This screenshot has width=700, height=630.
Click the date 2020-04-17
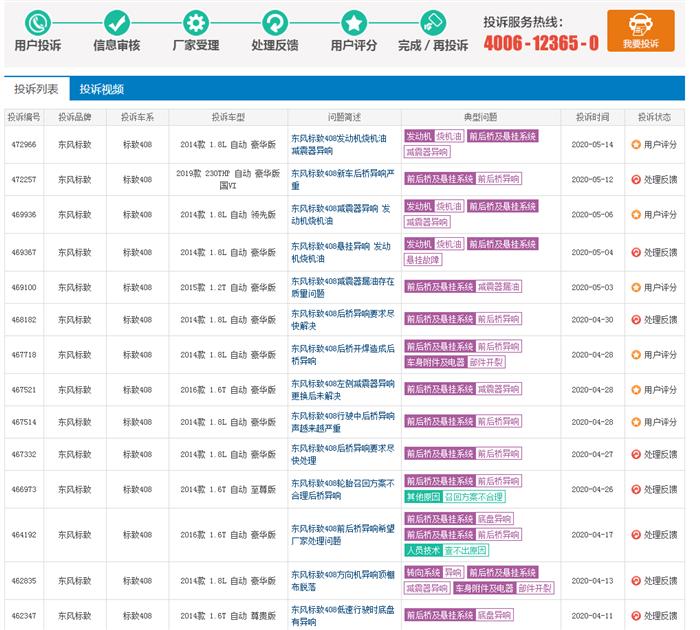coord(592,535)
